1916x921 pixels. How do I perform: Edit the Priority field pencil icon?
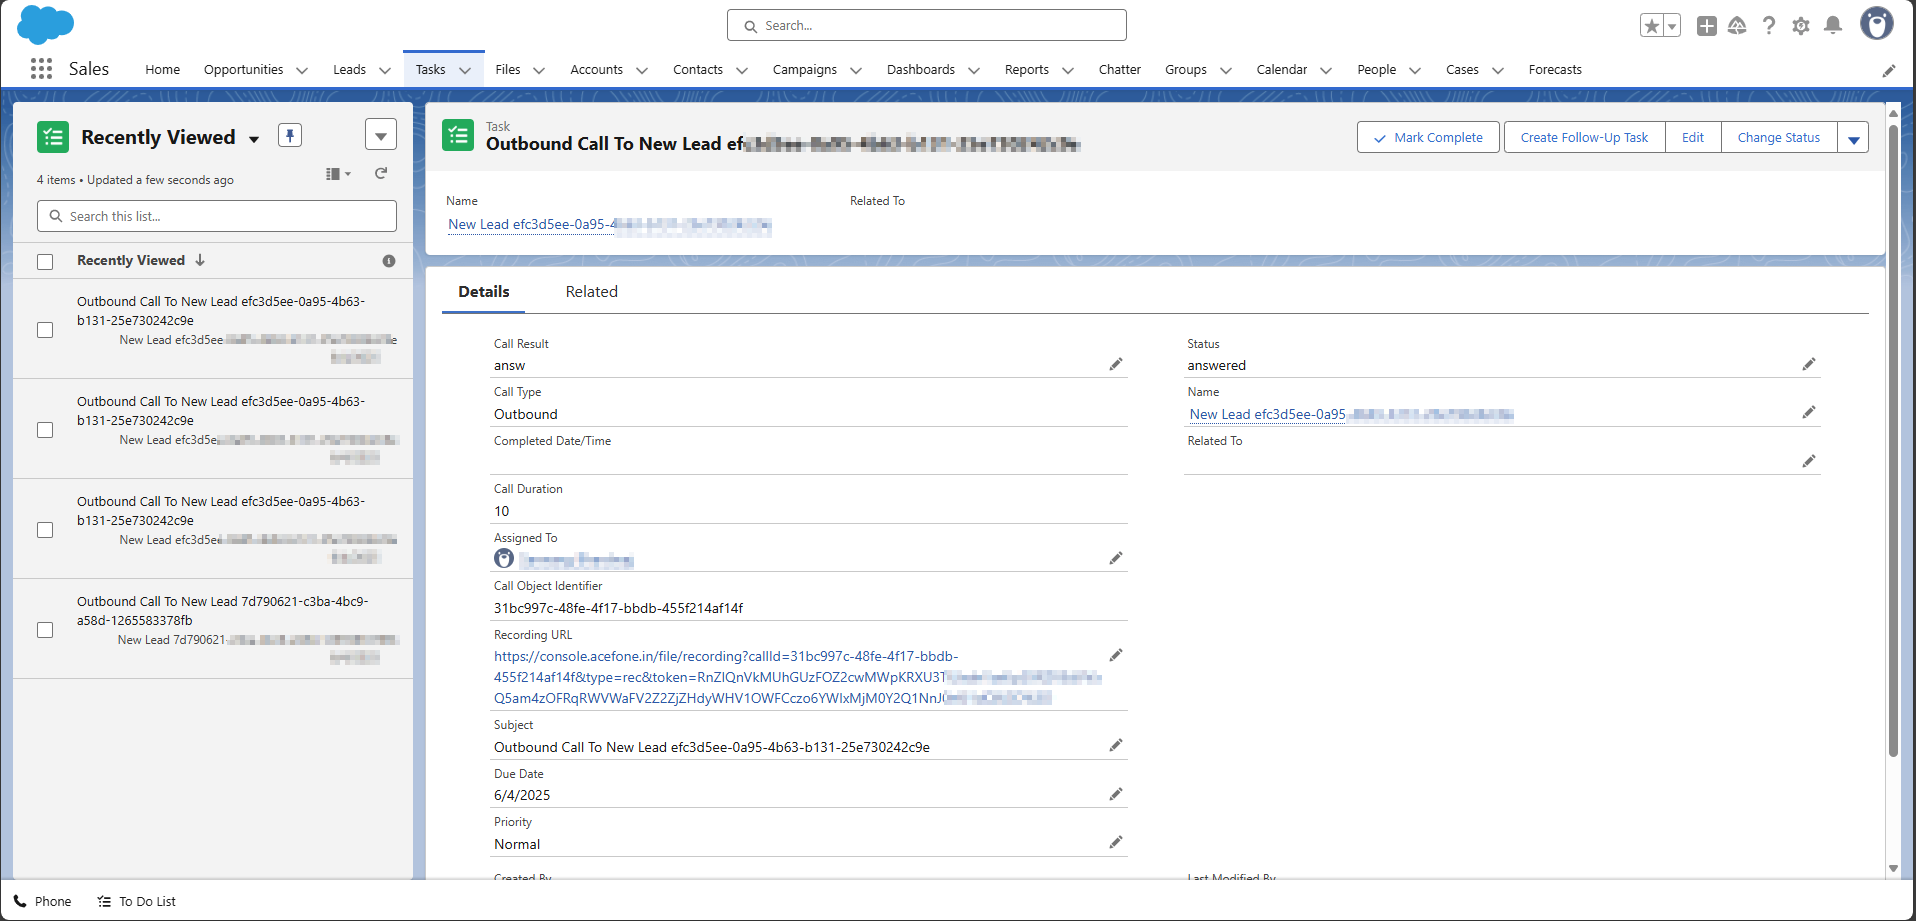(1115, 843)
